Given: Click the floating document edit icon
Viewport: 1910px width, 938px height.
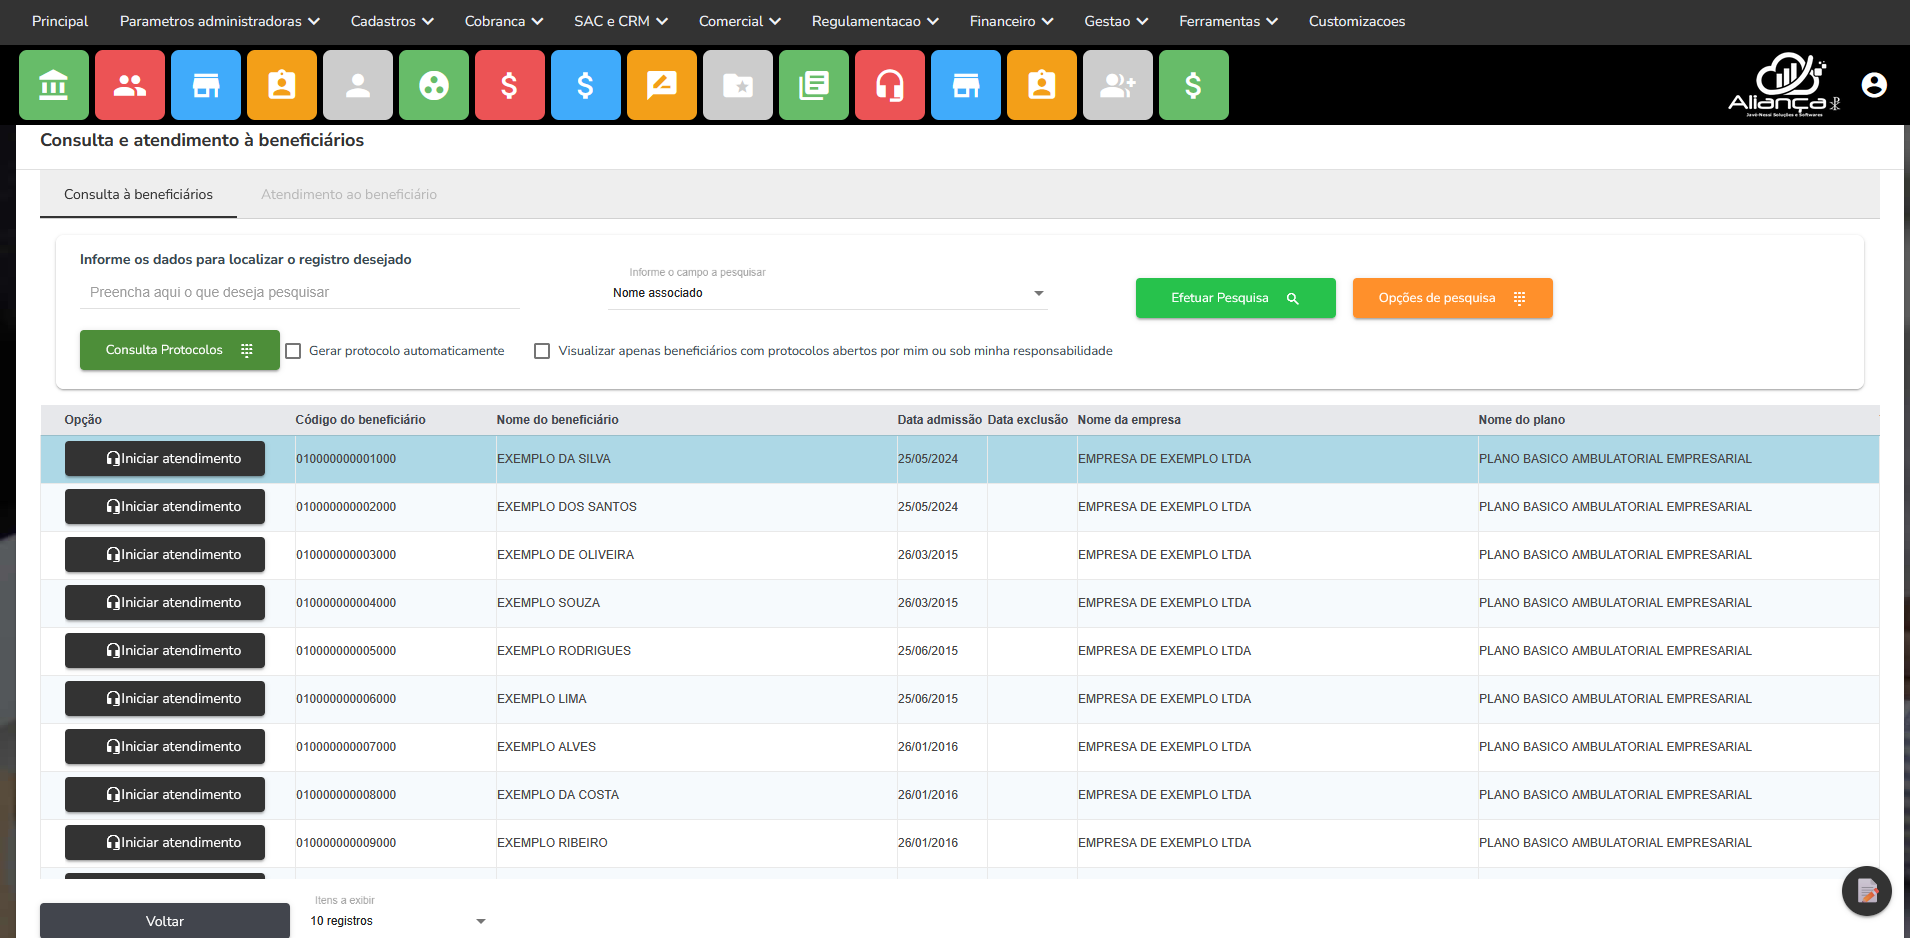Looking at the screenshot, I should pyautogui.click(x=1866, y=890).
